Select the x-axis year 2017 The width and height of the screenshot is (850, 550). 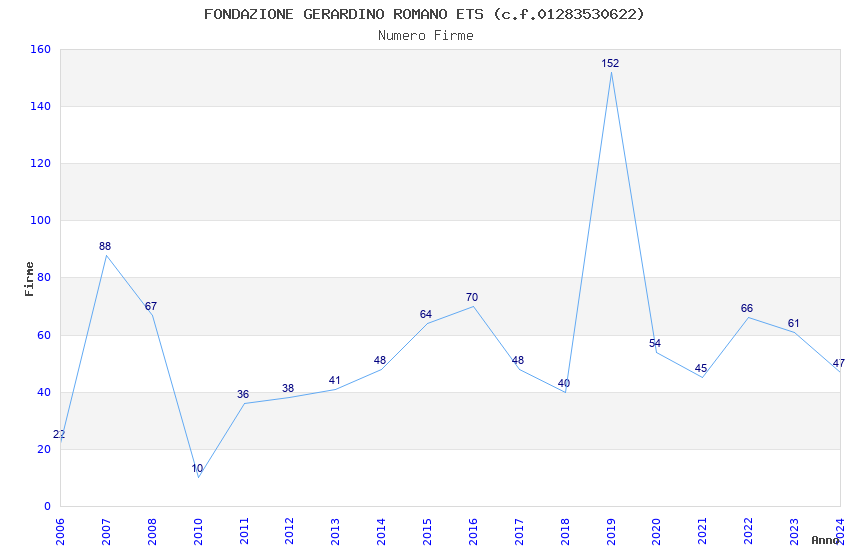(519, 531)
